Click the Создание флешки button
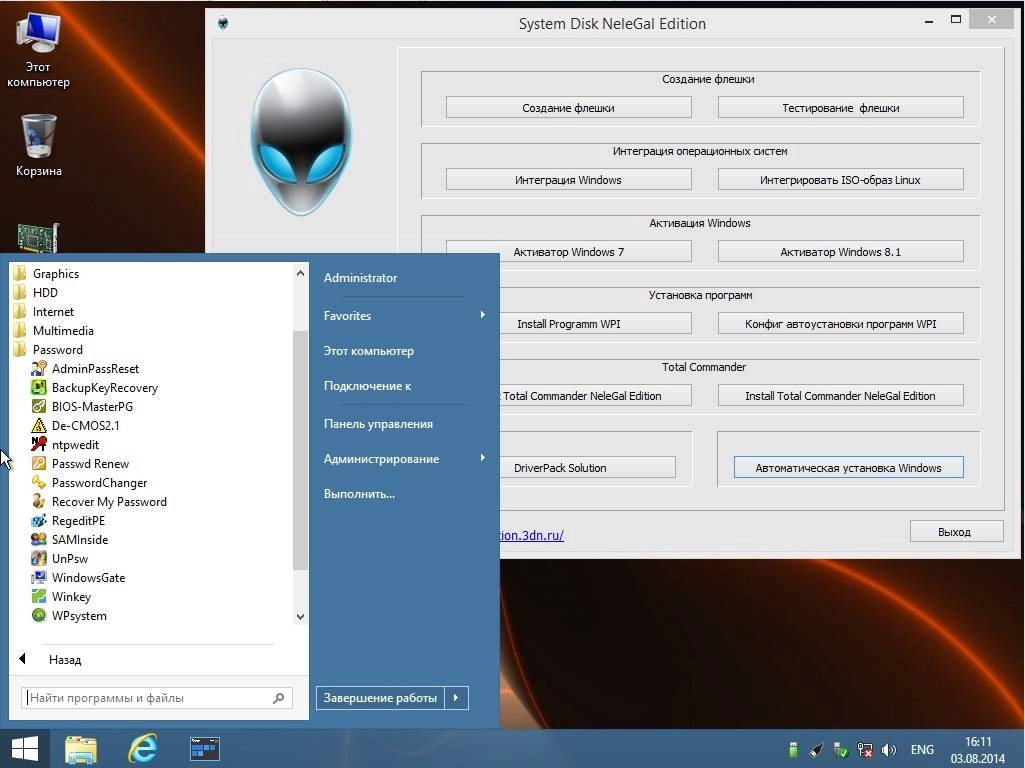 coord(568,108)
